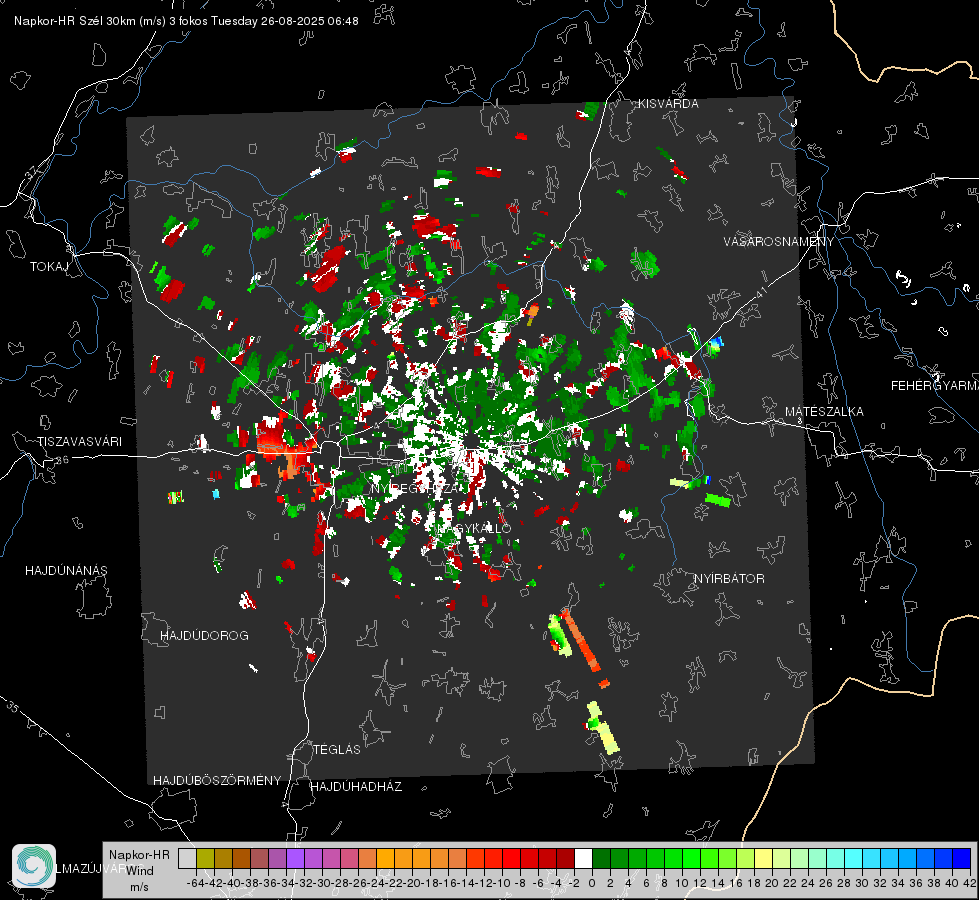Pick the olive swatch above -64
979x900 pixels.
pos(205,859)
